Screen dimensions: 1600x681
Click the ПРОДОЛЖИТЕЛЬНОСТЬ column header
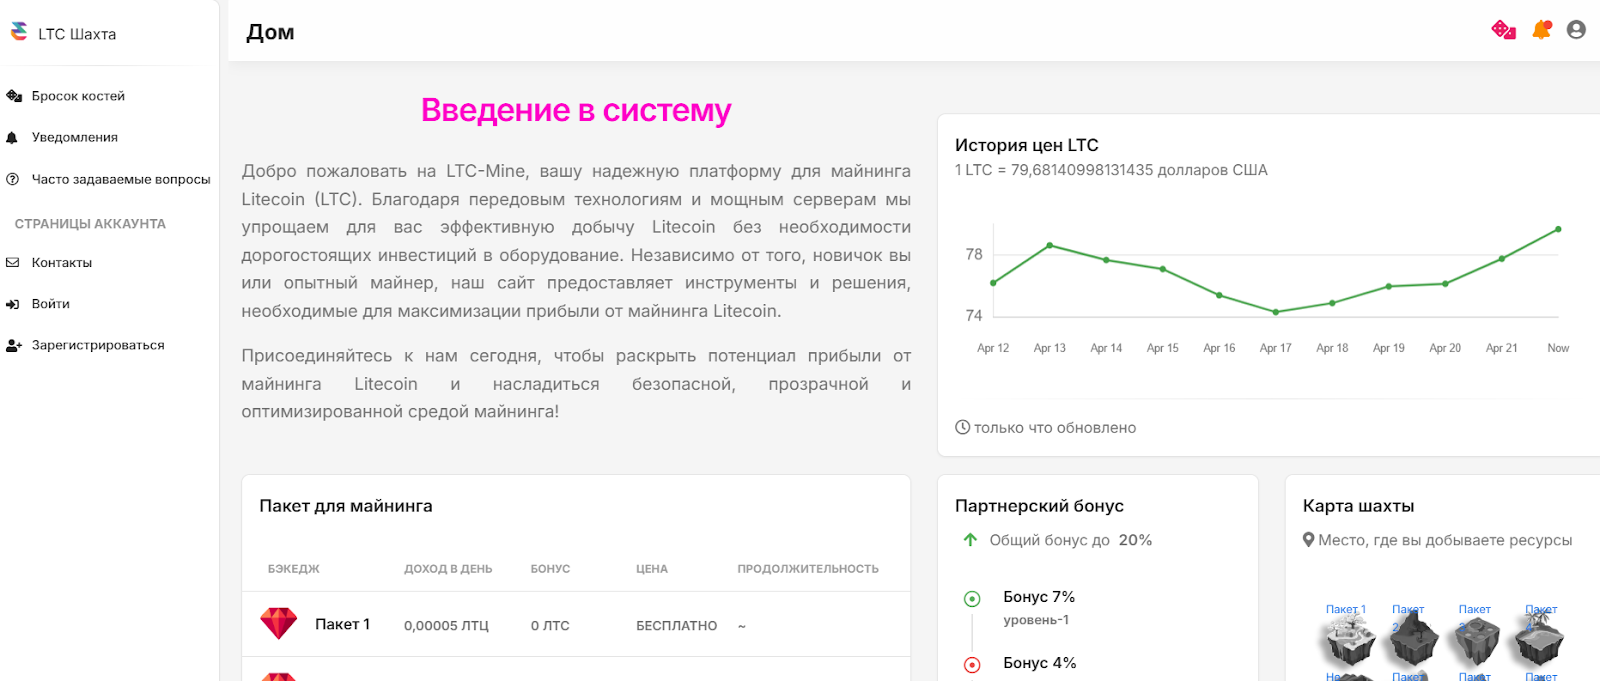[x=808, y=569]
